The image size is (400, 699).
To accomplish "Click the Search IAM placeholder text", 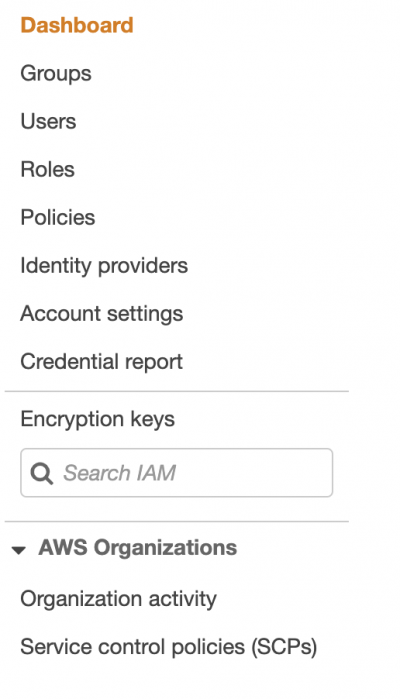I will point(120,473).
